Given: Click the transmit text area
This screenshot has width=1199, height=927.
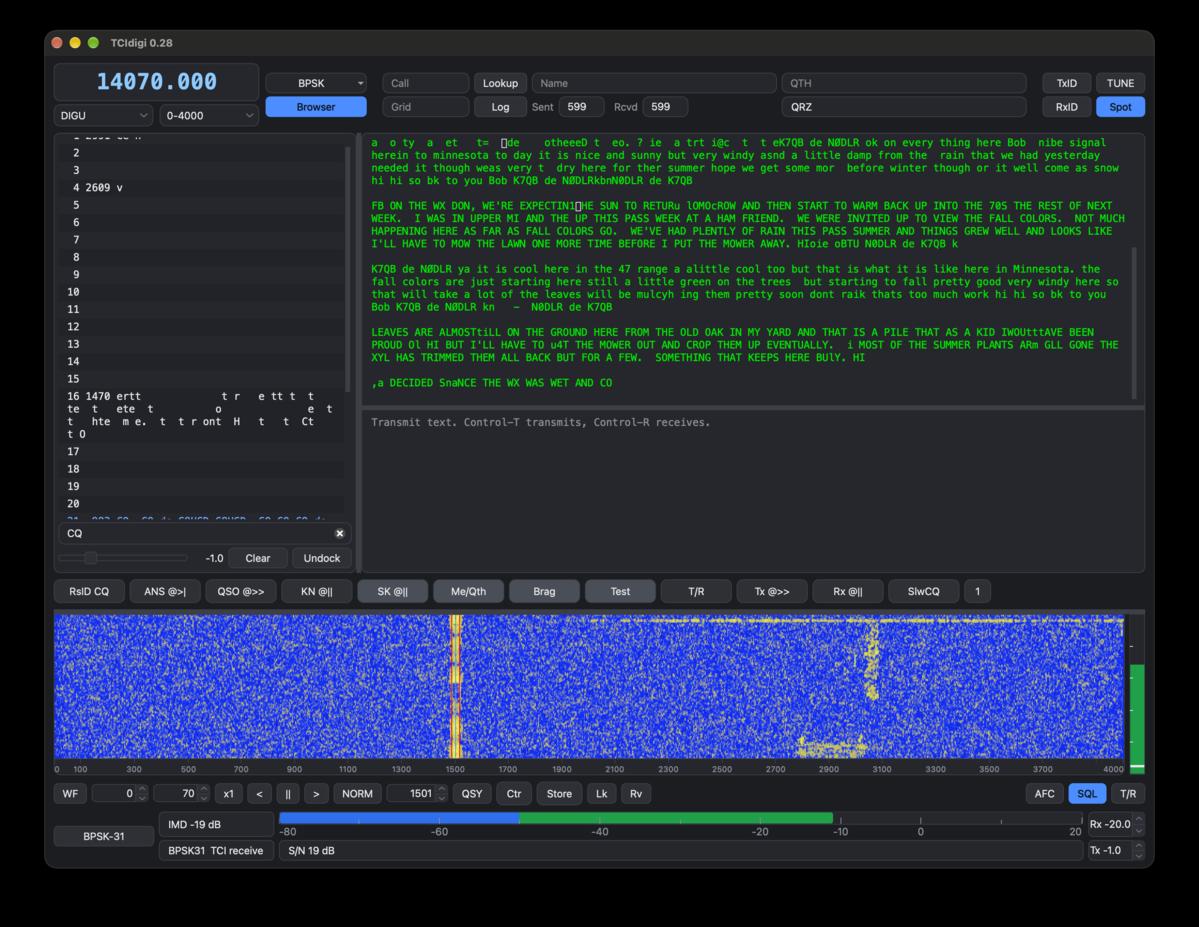Looking at the screenshot, I should (752, 491).
